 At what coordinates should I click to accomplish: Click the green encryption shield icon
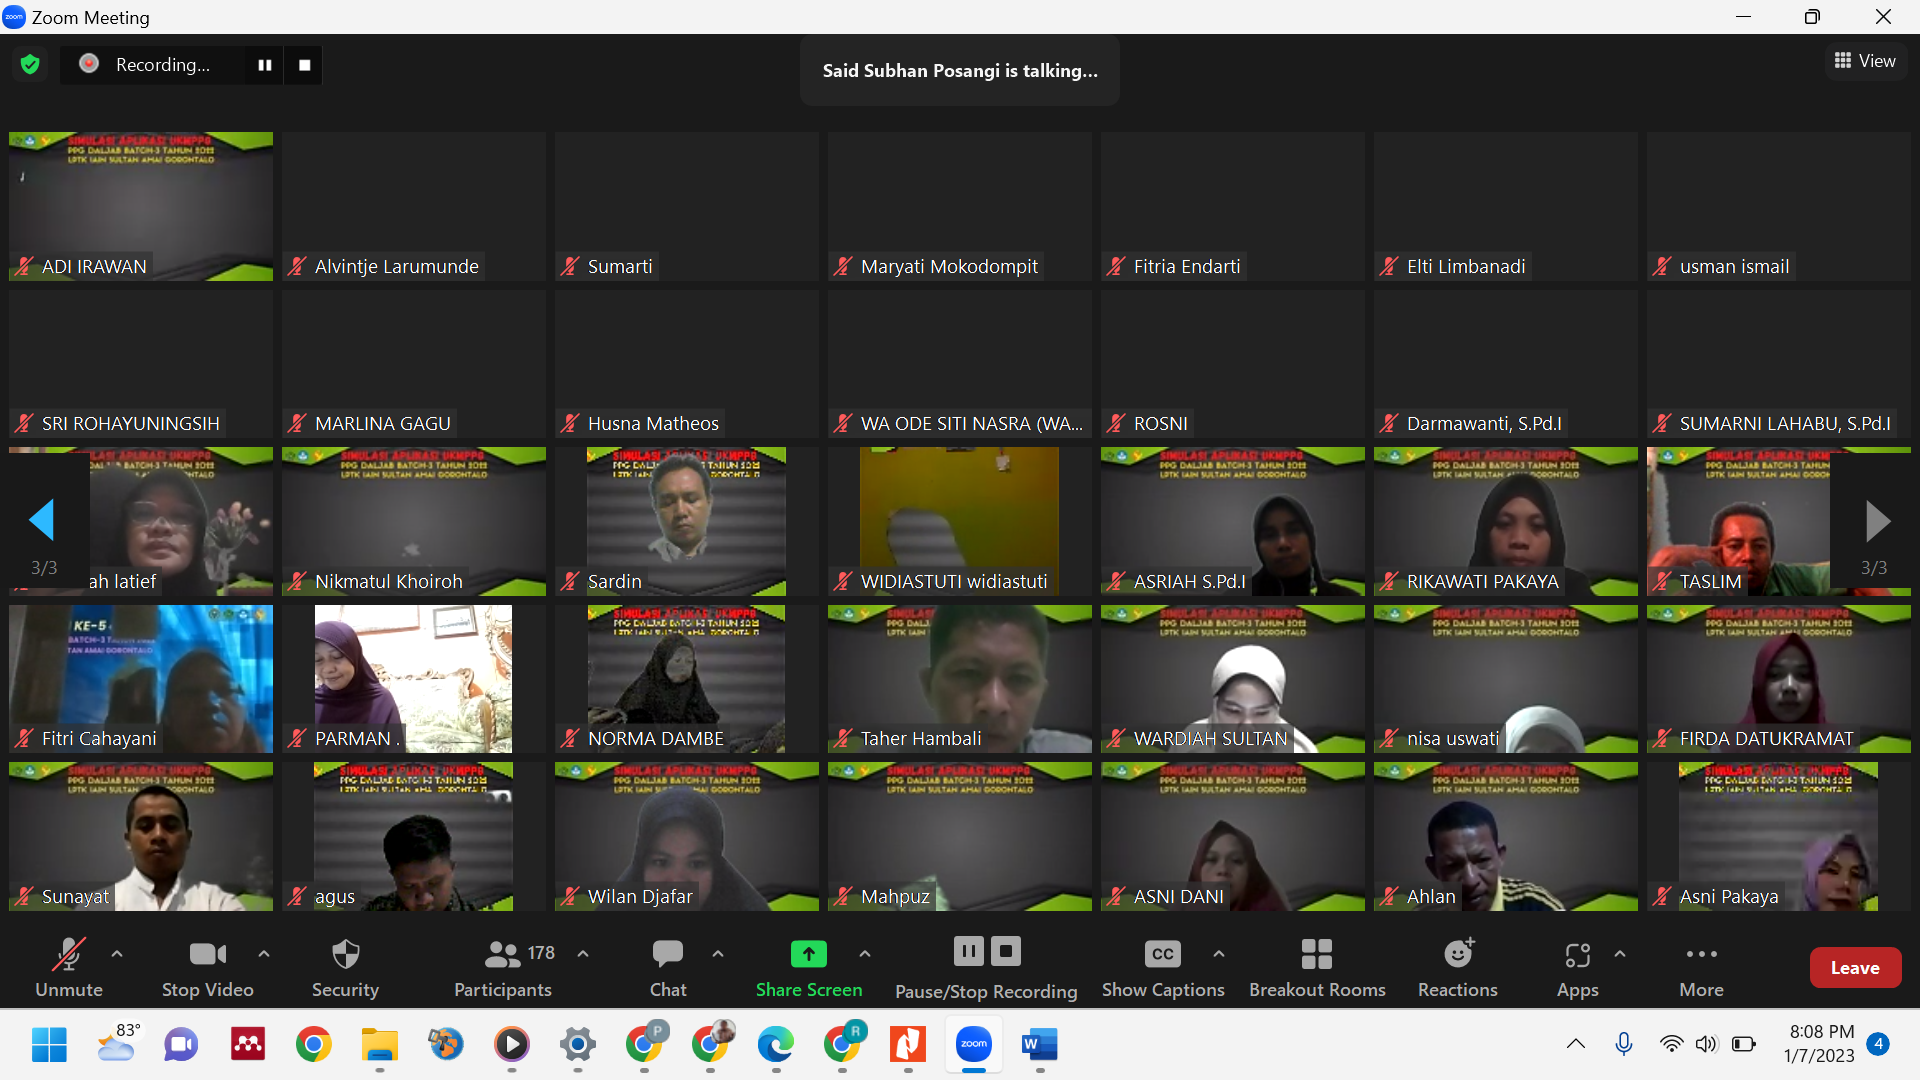(30, 65)
